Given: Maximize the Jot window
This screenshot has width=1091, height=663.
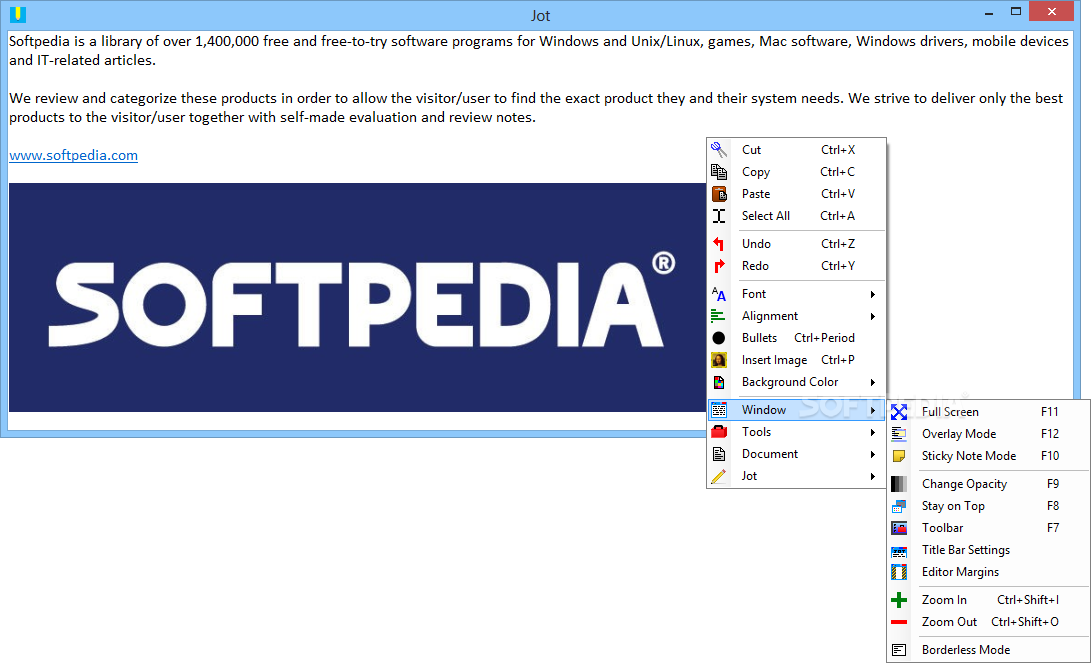Looking at the screenshot, I should point(1016,12).
